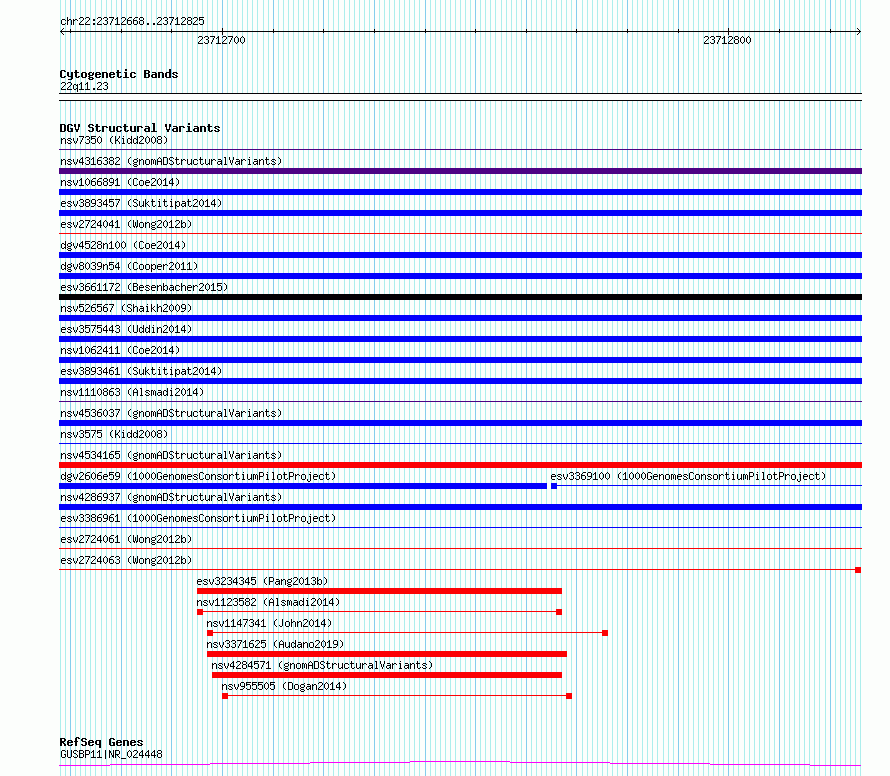Click the purple nsv4316382 variant bar

pyautogui.click(x=460, y=171)
